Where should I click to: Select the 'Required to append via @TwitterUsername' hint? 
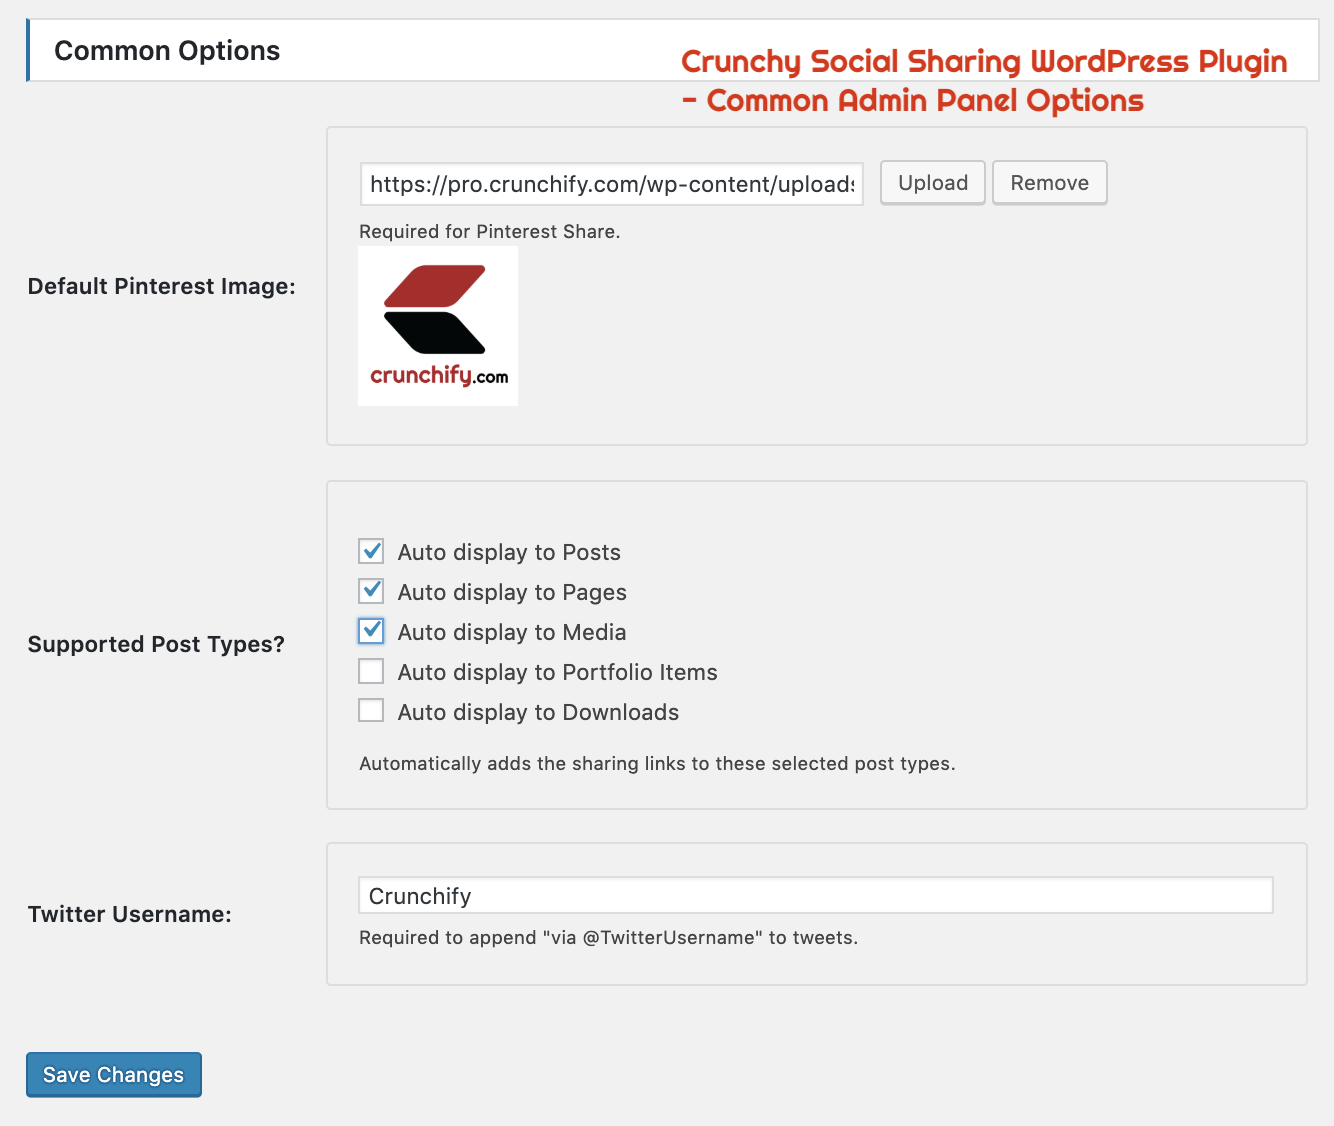608,938
